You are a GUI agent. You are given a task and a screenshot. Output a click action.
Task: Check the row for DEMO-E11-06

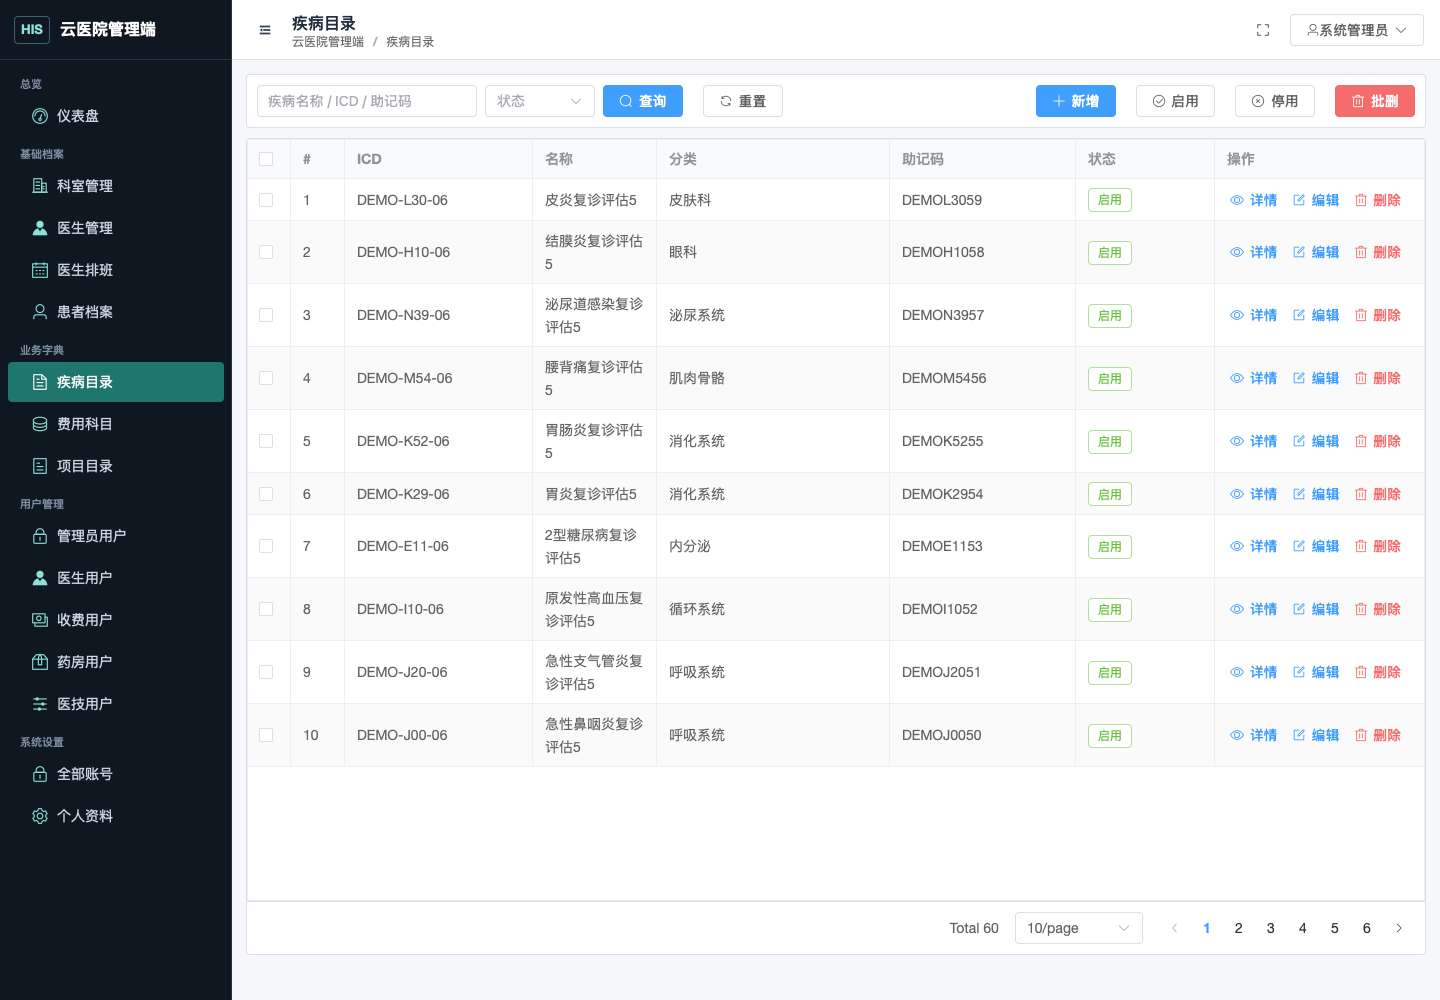pyautogui.click(x=266, y=546)
